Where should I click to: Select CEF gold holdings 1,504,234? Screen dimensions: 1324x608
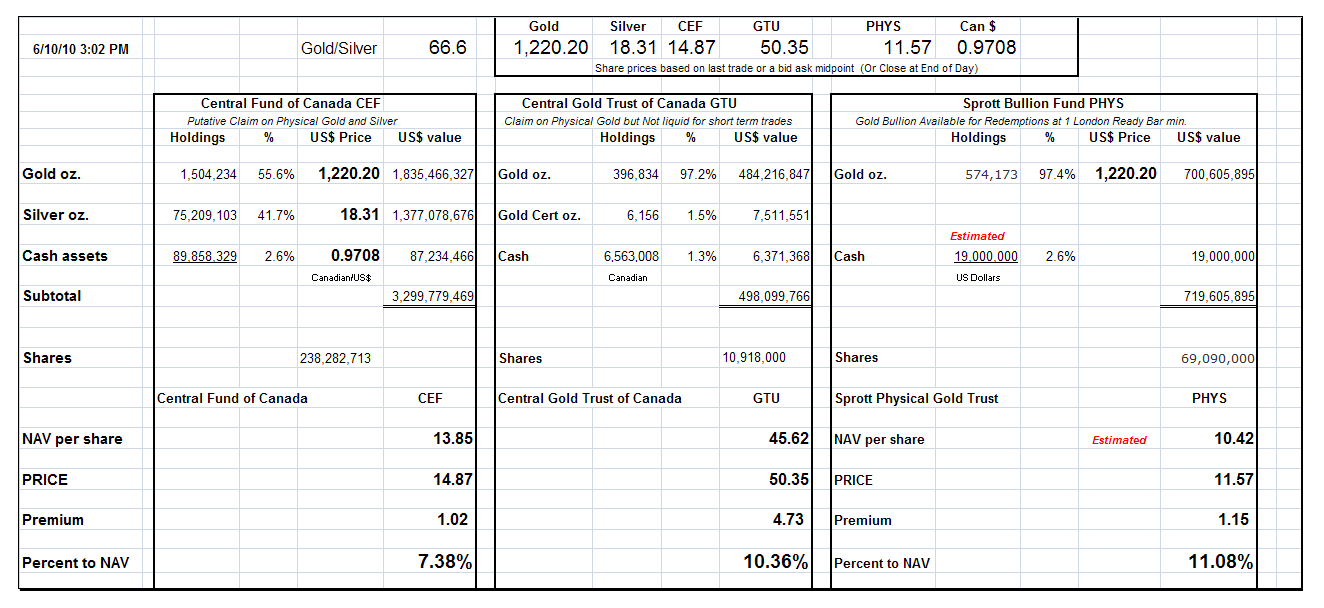[208, 174]
